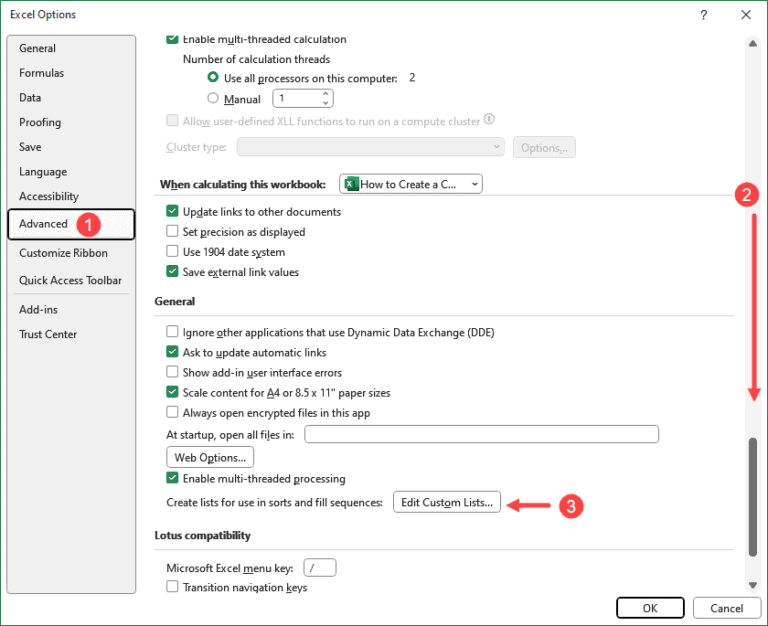The width and height of the screenshot is (768, 626).
Task: Toggle Use 1904 date system checkbox
Action: pyautogui.click(x=173, y=252)
